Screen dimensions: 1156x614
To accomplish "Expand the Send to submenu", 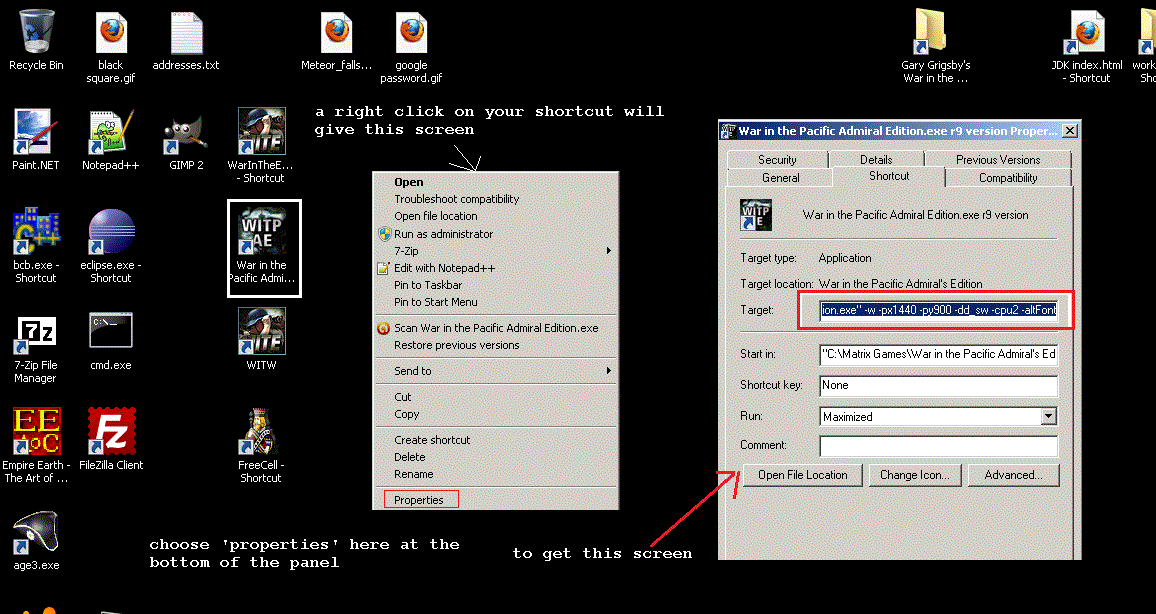I will click(495, 371).
